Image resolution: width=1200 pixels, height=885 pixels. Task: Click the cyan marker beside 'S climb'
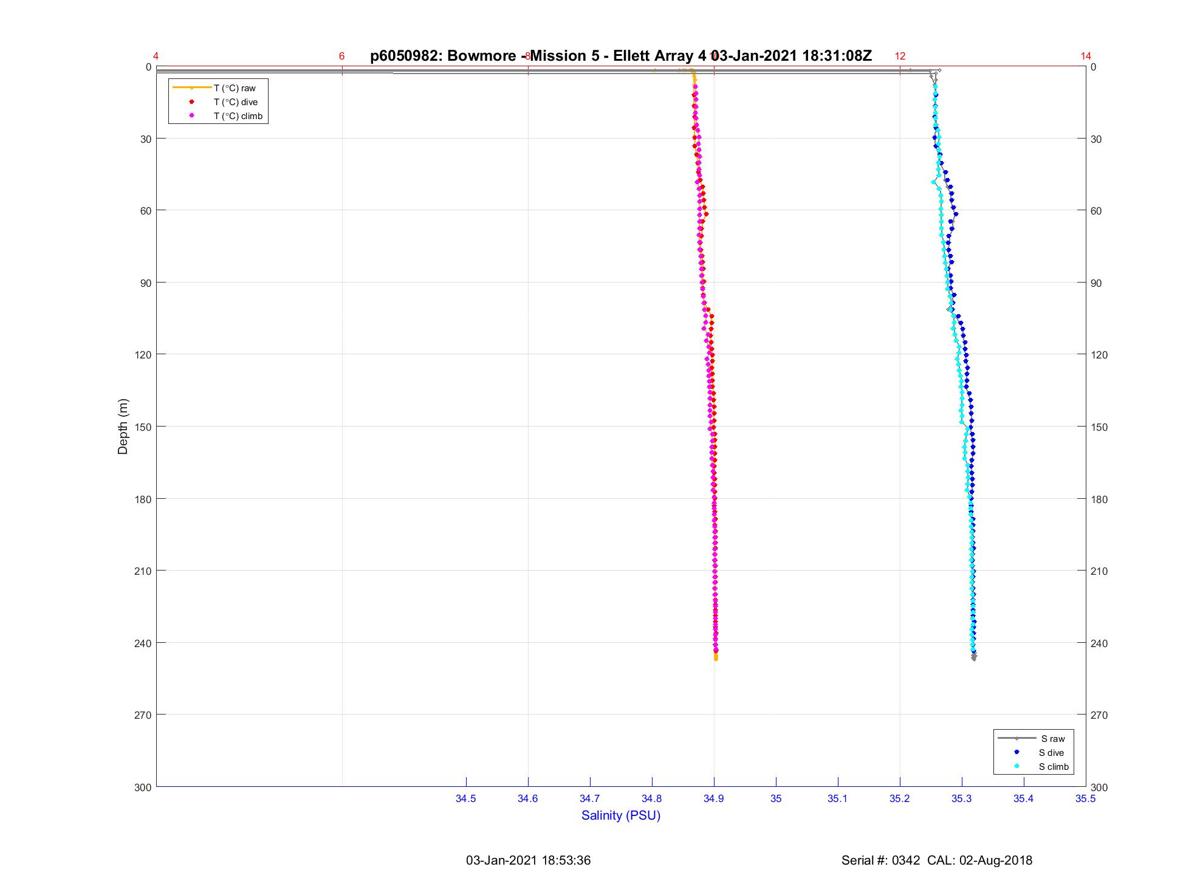pos(1017,766)
